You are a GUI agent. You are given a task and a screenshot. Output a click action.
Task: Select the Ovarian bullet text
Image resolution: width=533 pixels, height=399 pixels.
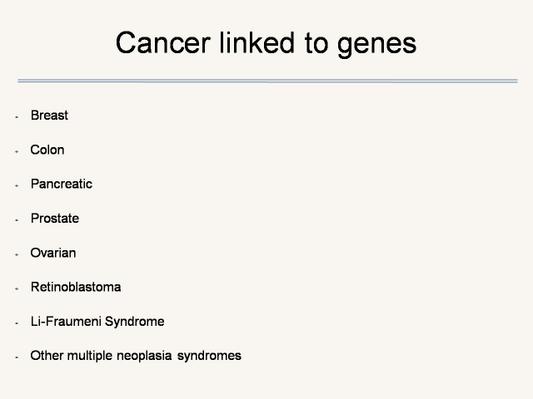coord(53,253)
